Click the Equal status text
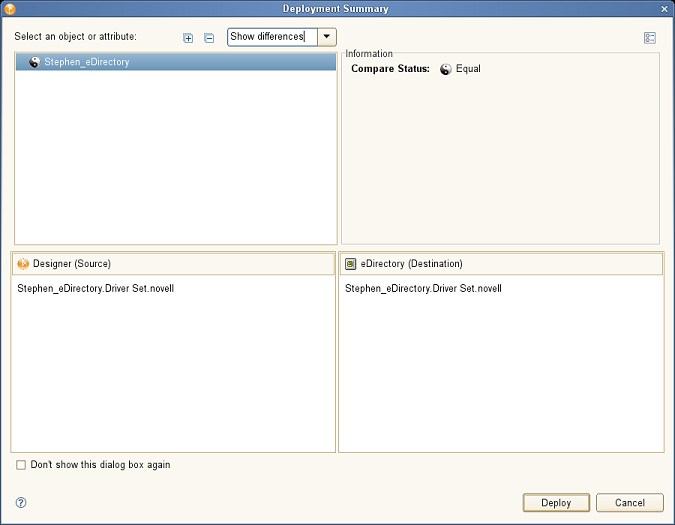Viewport: 675px width, 525px height. (x=468, y=69)
